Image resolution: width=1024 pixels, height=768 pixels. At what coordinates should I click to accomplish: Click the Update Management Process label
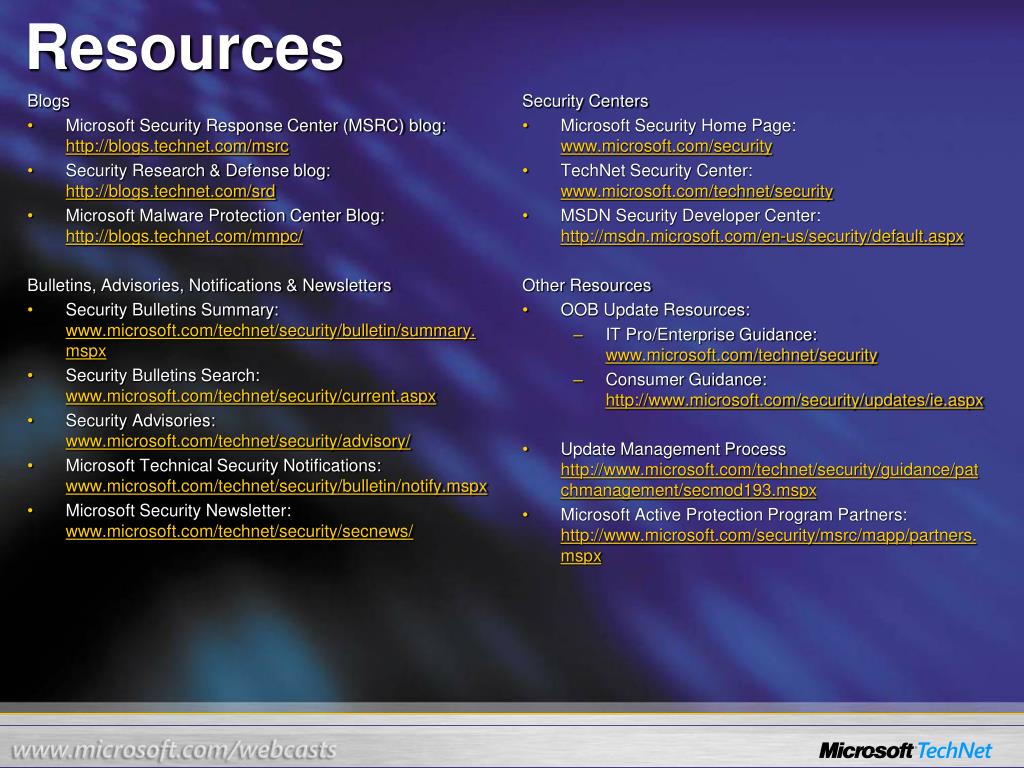coord(673,449)
